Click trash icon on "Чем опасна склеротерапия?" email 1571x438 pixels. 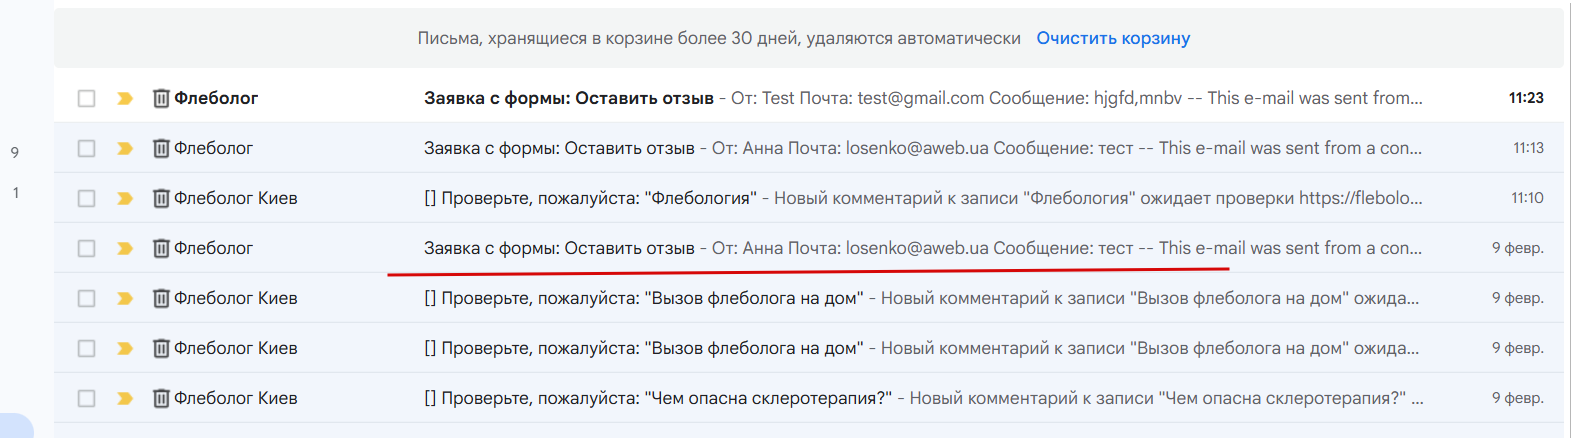161,398
